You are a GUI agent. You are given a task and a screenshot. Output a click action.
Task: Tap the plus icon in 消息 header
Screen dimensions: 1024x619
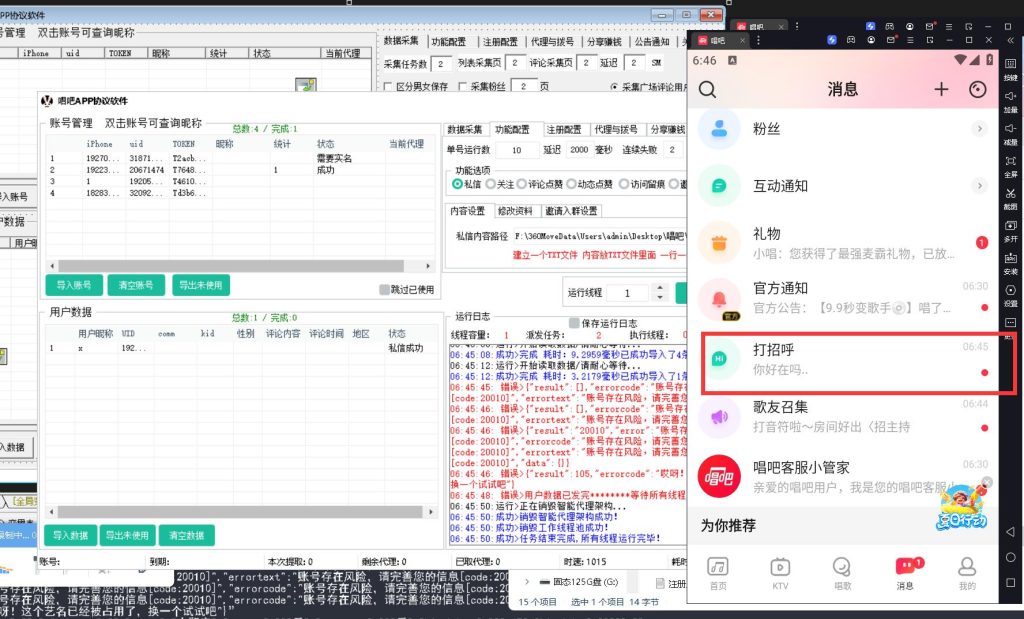coord(941,89)
